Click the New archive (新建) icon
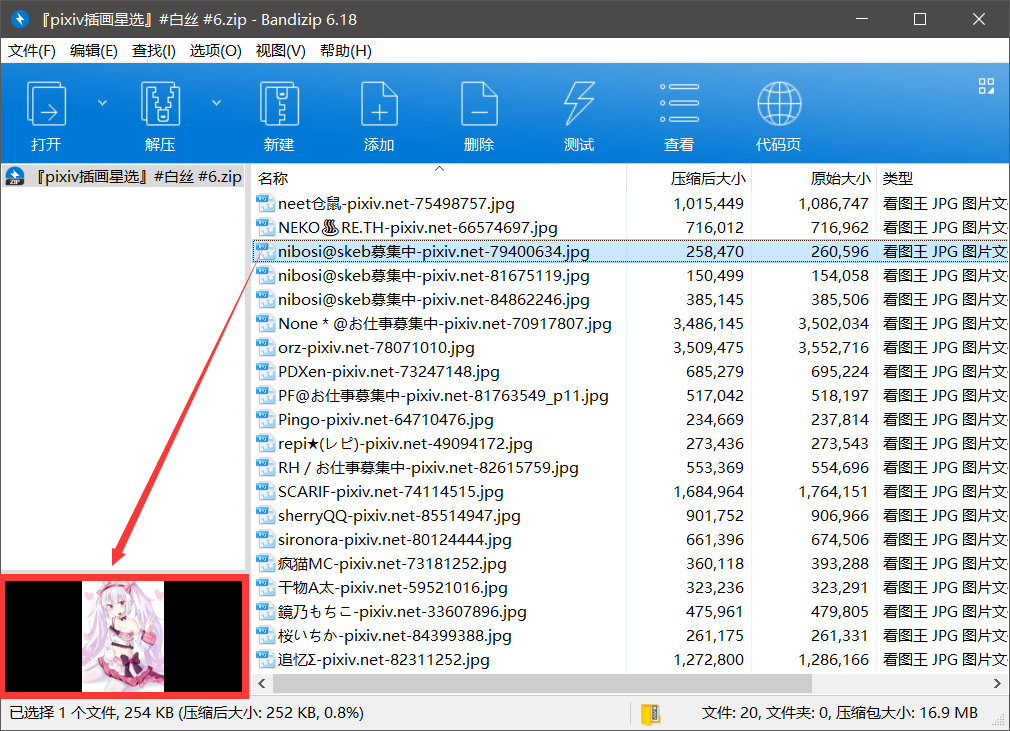 [x=279, y=104]
